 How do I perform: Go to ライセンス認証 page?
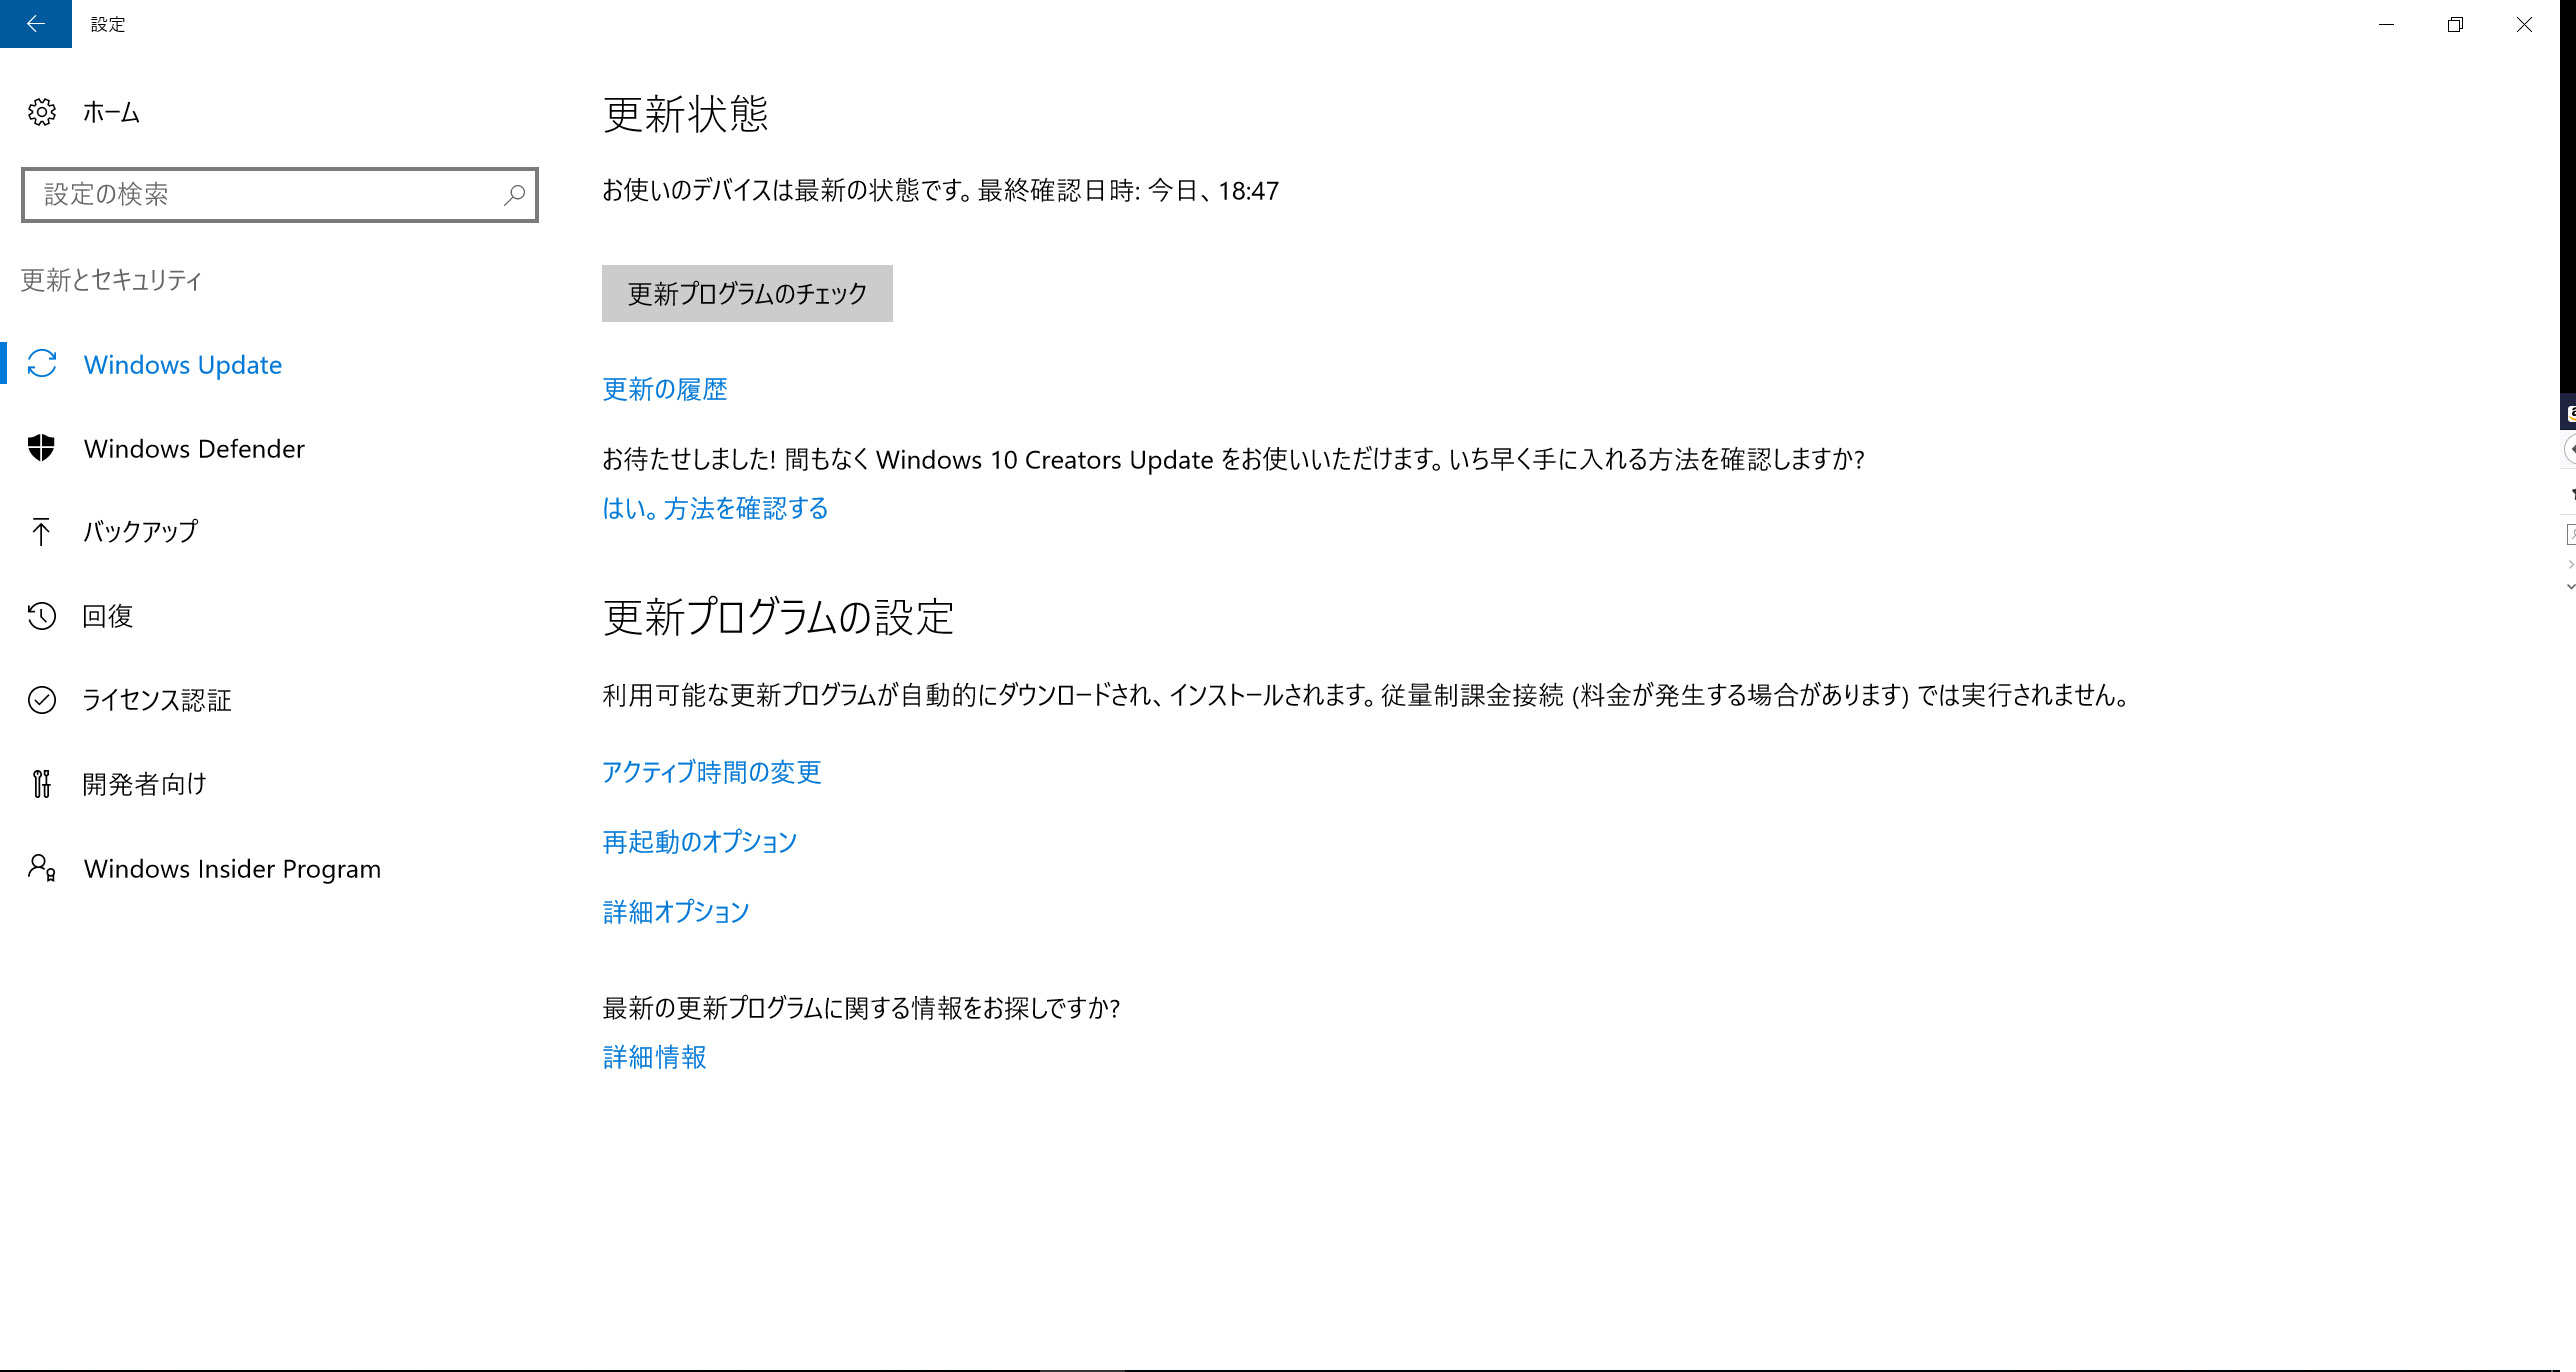pos(157,700)
